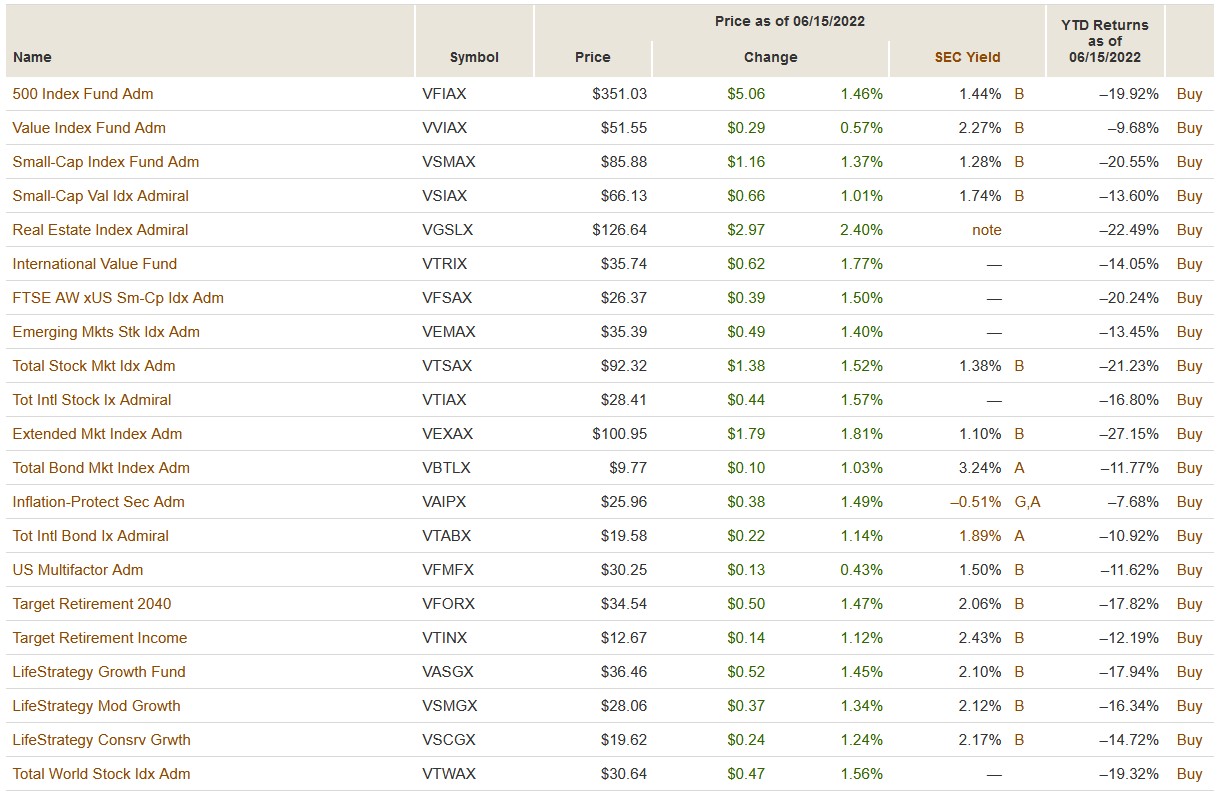The height and width of the screenshot is (812, 1226).
Task: Click the note link for VGSLX yield
Action: [x=986, y=230]
